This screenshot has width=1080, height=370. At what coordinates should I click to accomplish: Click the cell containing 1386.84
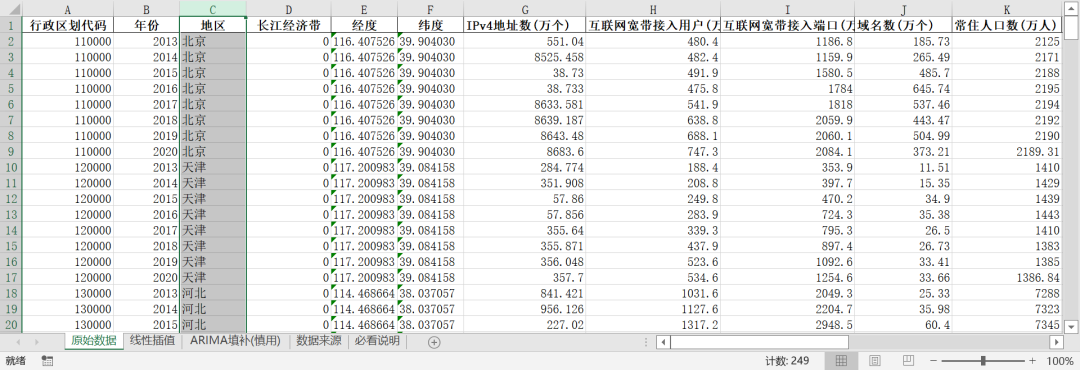(1007, 278)
